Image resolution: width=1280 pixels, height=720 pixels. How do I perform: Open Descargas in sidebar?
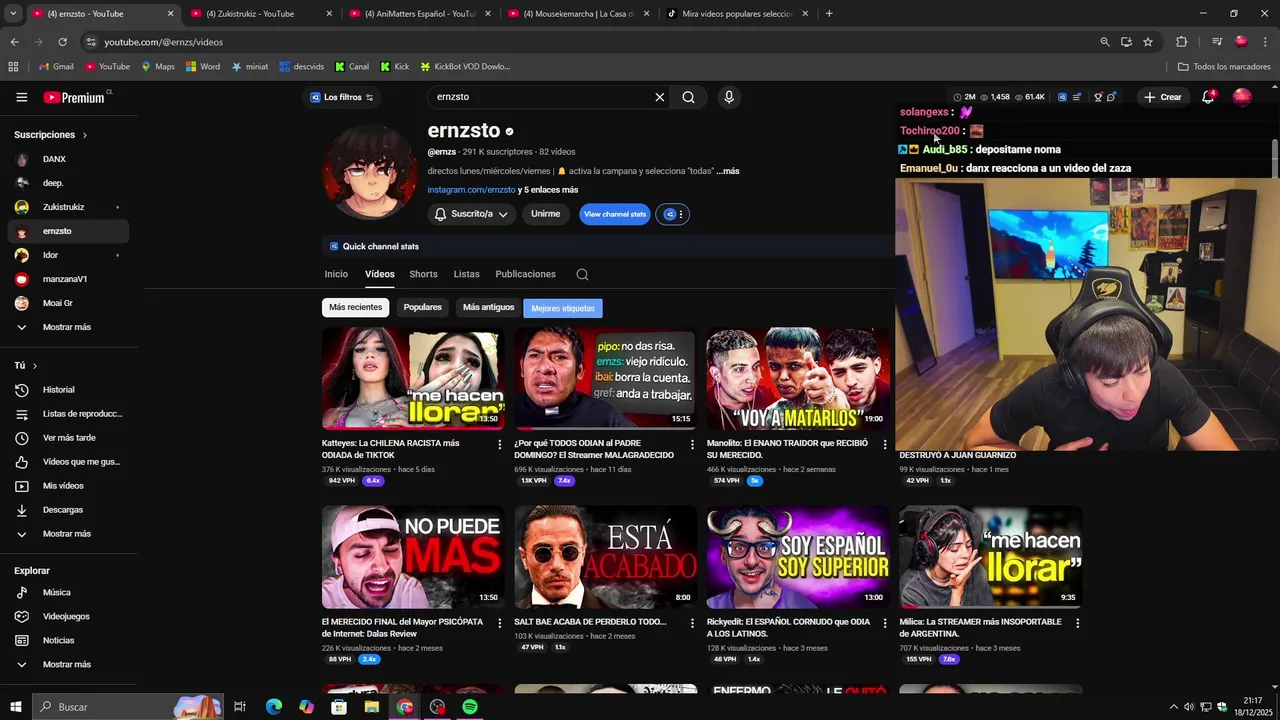click(x=64, y=510)
